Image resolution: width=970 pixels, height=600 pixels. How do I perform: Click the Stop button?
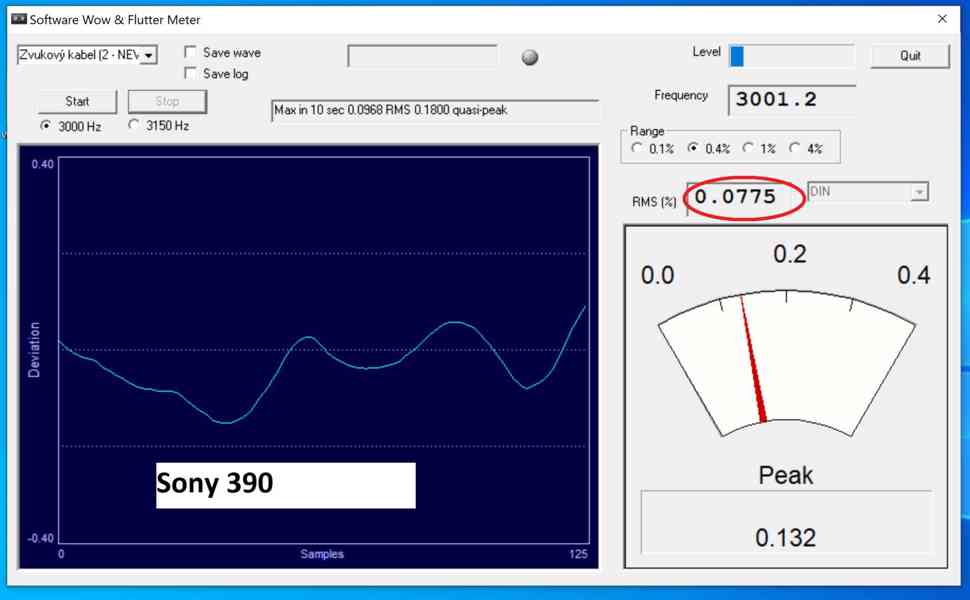(x=167, y=101)
